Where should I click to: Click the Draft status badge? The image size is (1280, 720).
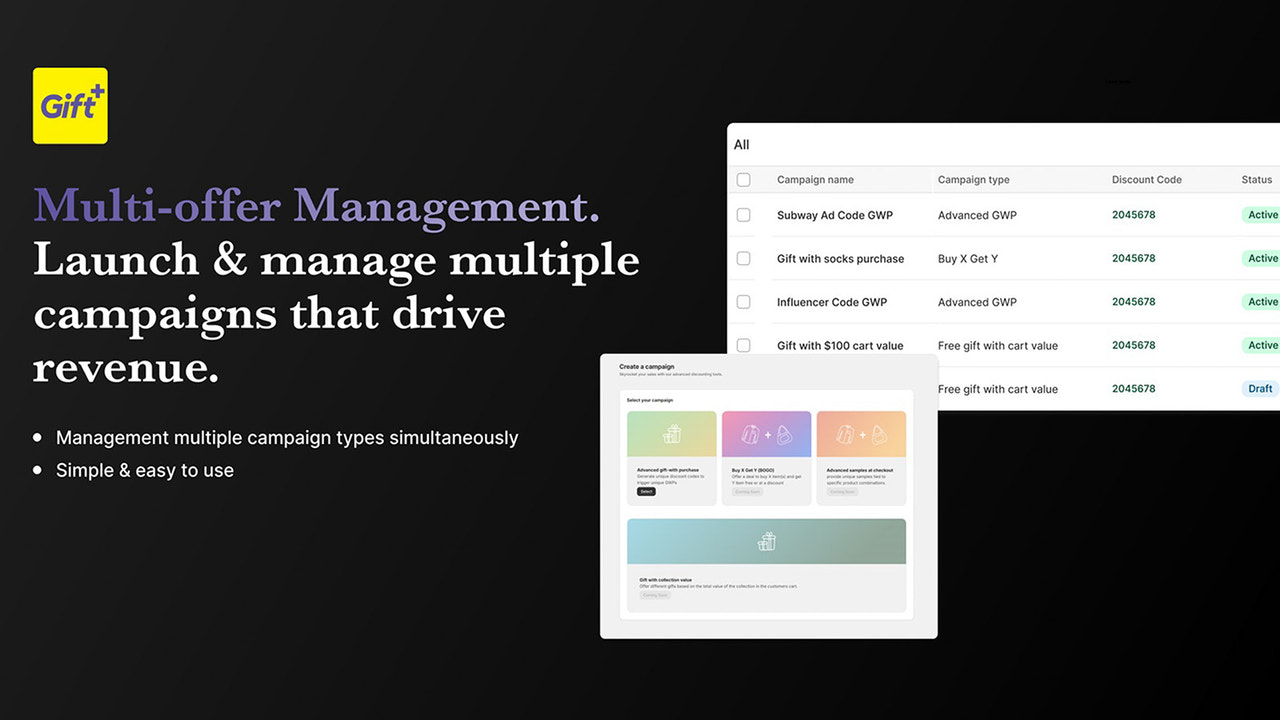click(x=1260, y=389)
